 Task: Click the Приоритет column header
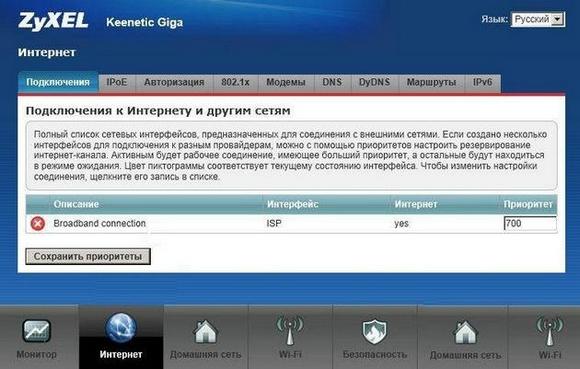(528, 204)
